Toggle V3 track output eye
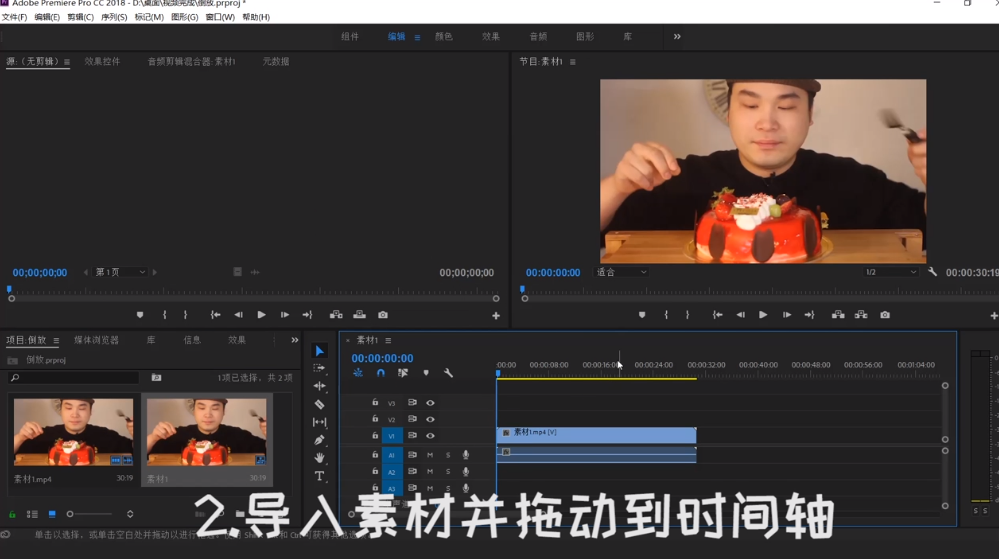 tap(431, 403)
